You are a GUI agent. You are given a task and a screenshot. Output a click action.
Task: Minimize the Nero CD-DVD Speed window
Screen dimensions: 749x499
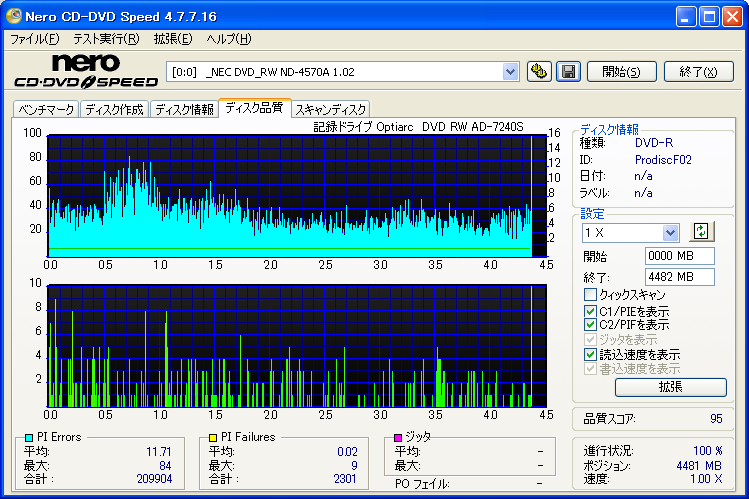(x=685, y=17)
